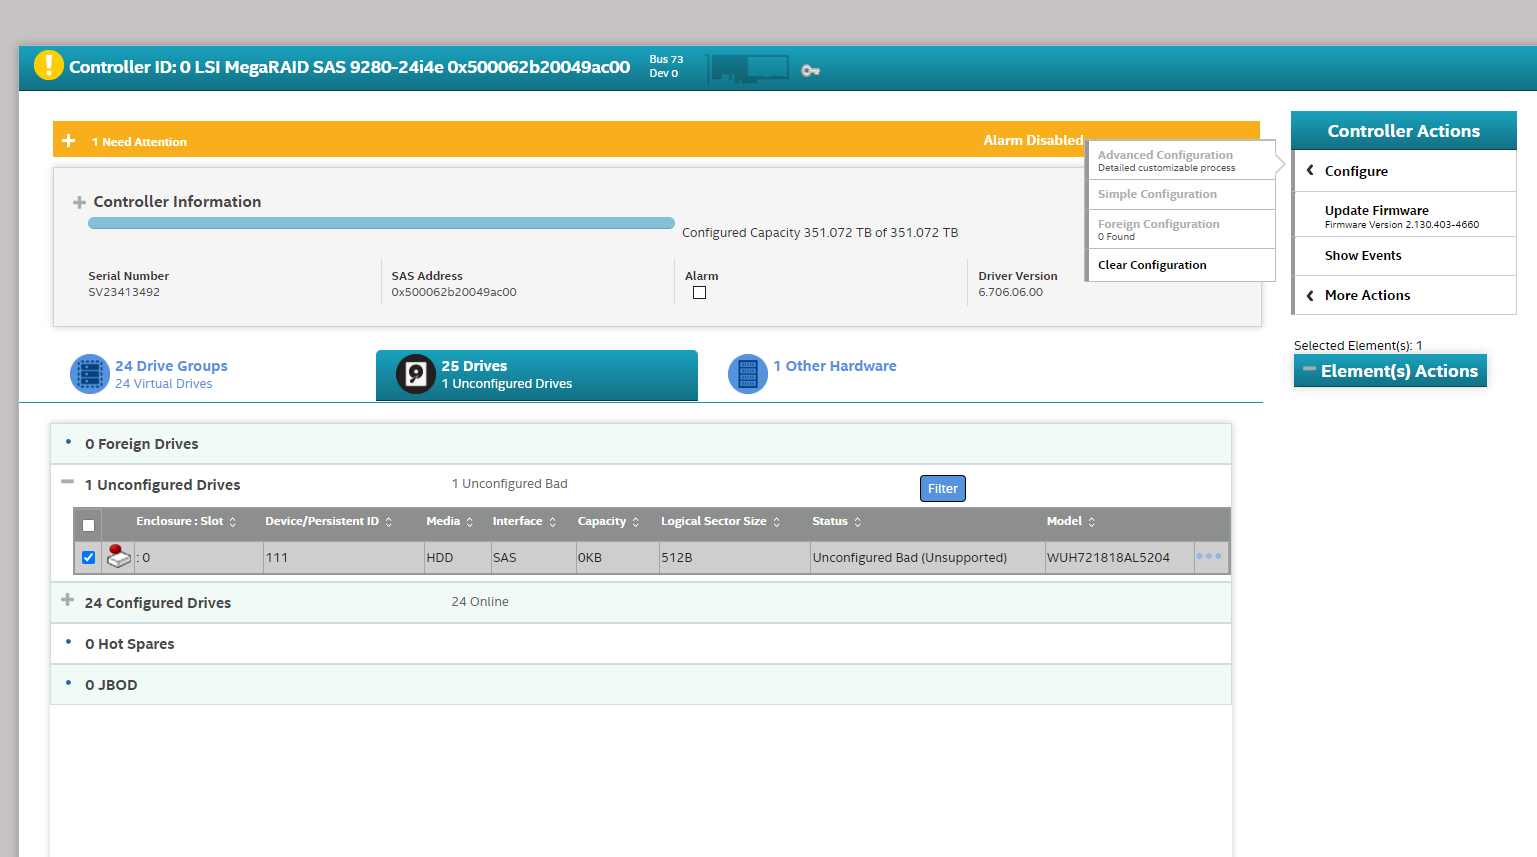
Task: Click the 1 Unconfigured Bad label
Action: pyautogui.click(x=510, y=483)
